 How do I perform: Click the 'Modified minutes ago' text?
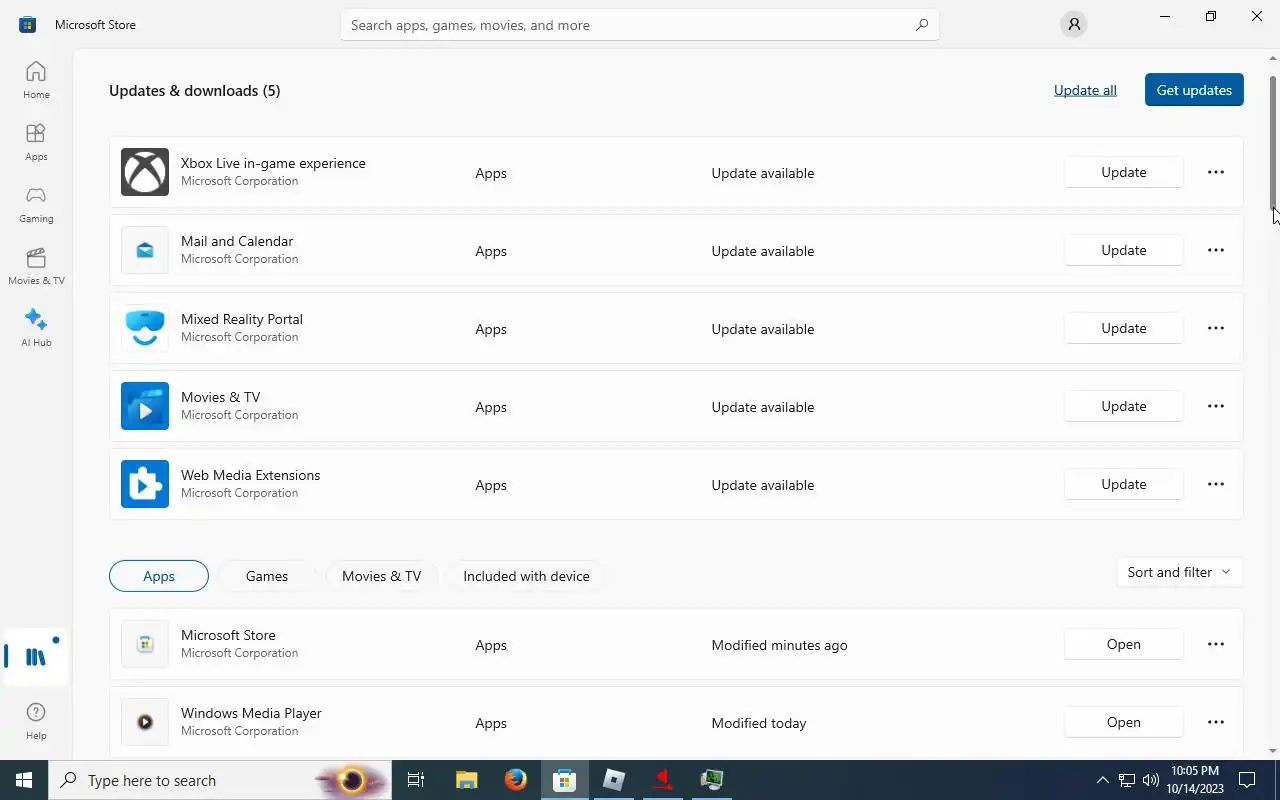click(780, 645)
